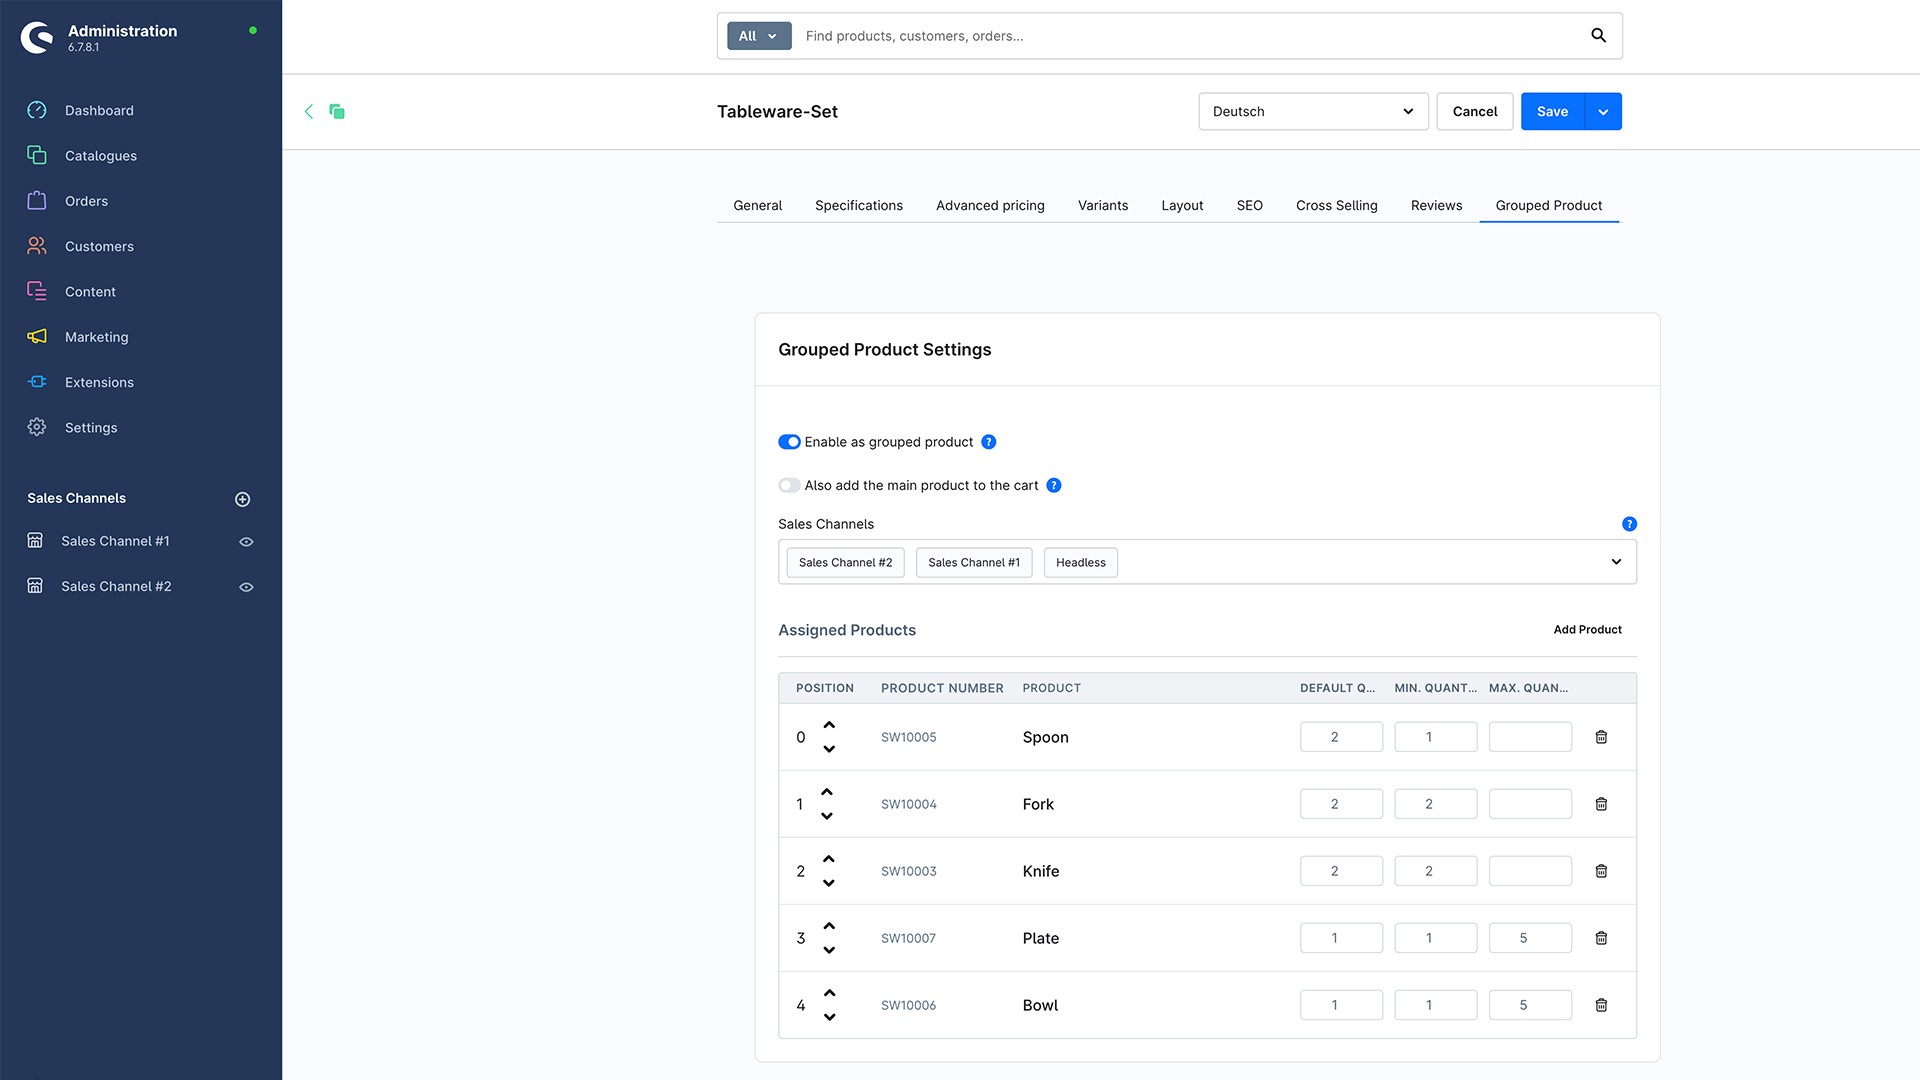Screen dimensions: 1920x1080
Task: Disable the grouped product toggle
Action: [789, 442]
